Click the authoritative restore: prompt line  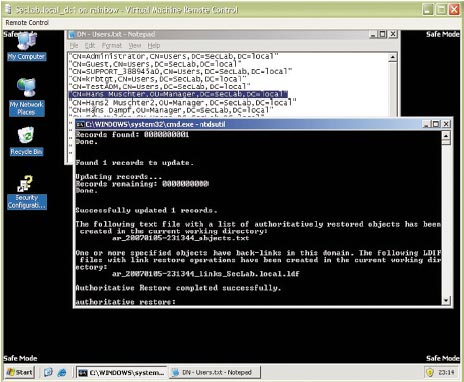tap(125, 302)
